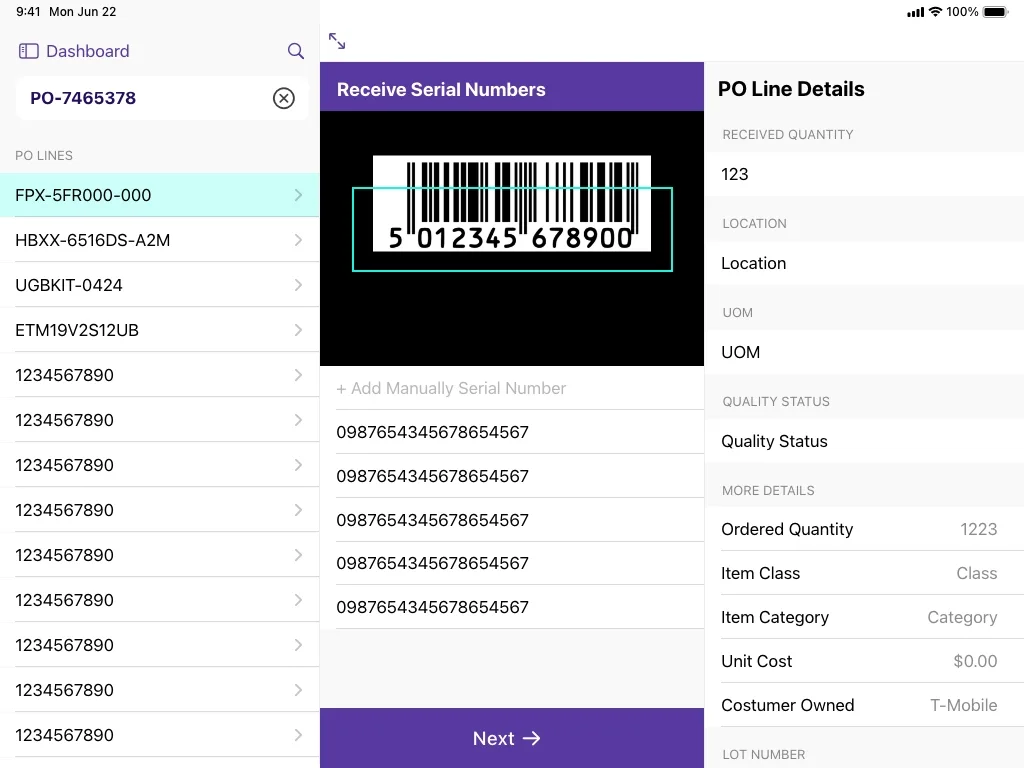Click the plus icon before Add Manually

(341, 389)
